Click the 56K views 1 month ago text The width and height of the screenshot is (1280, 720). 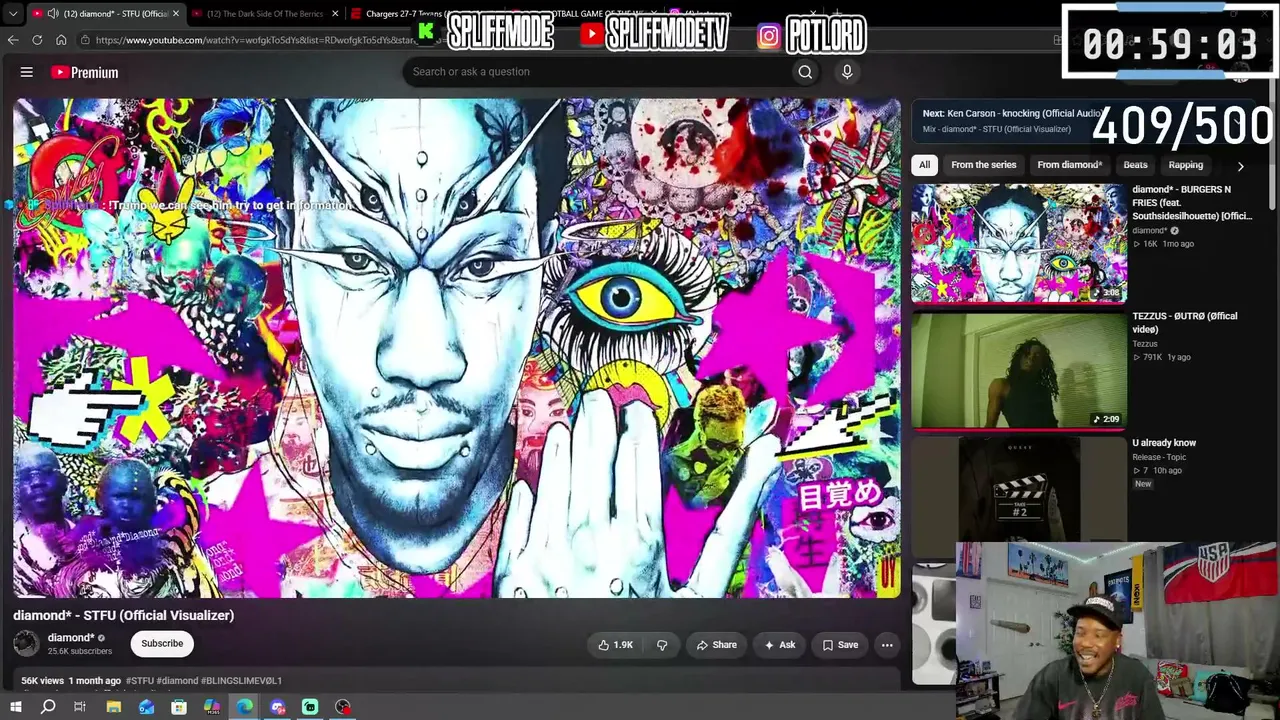pyautogui.click(x=71, y=681)
